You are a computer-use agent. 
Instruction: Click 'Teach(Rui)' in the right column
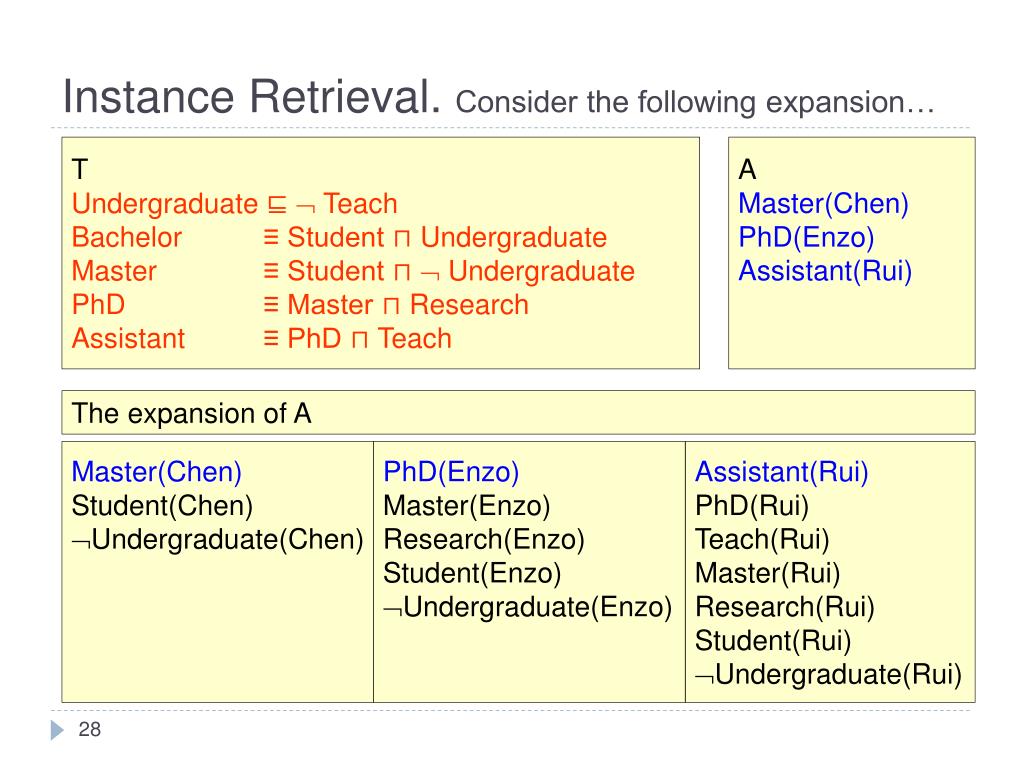pos(762,539)
